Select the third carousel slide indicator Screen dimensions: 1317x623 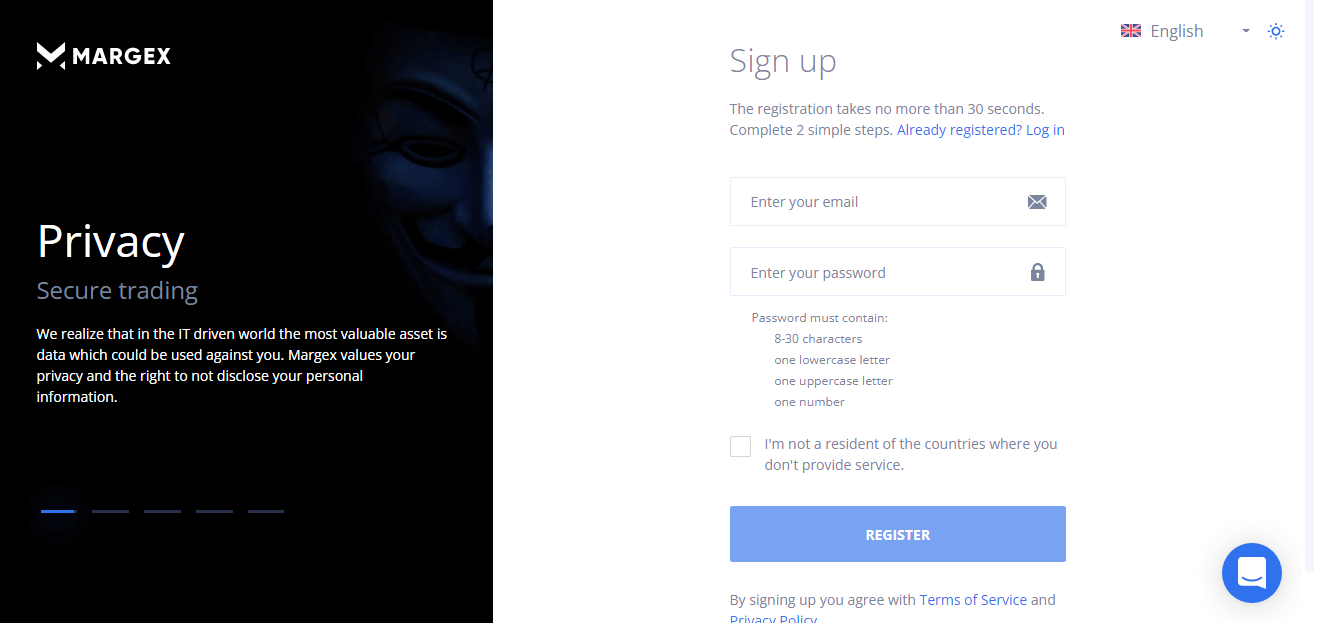(162, 511)
